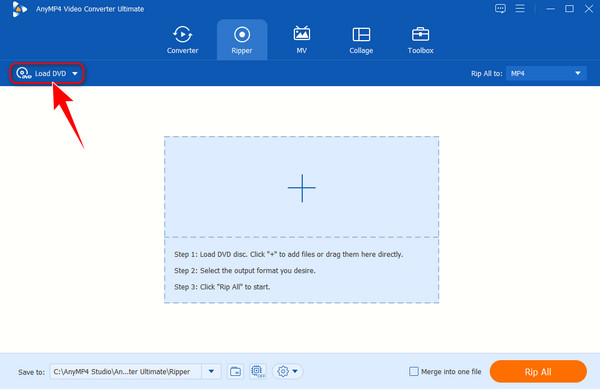
Task: Click the Load DVD button
Action: point(41,73)
